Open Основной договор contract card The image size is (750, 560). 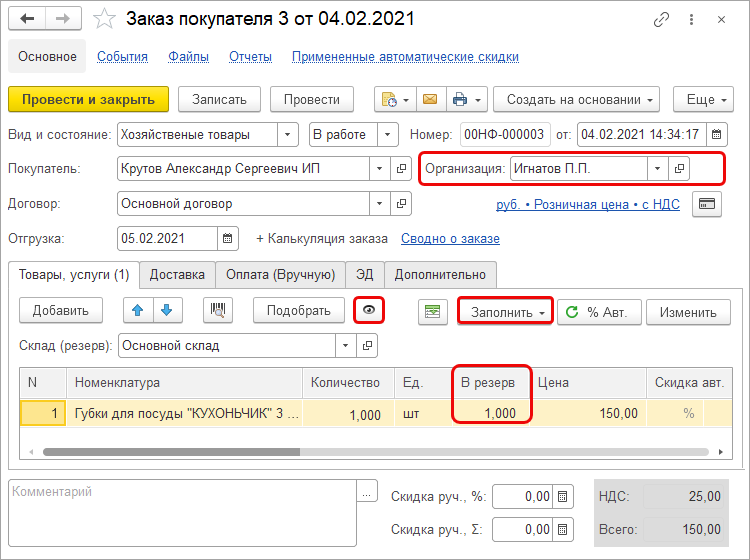(x=401, y=204)
